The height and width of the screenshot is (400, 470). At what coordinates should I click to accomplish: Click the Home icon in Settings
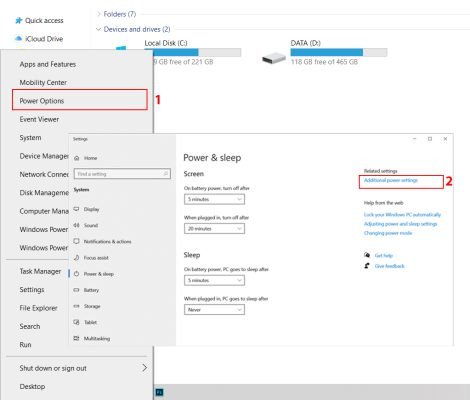77,158
